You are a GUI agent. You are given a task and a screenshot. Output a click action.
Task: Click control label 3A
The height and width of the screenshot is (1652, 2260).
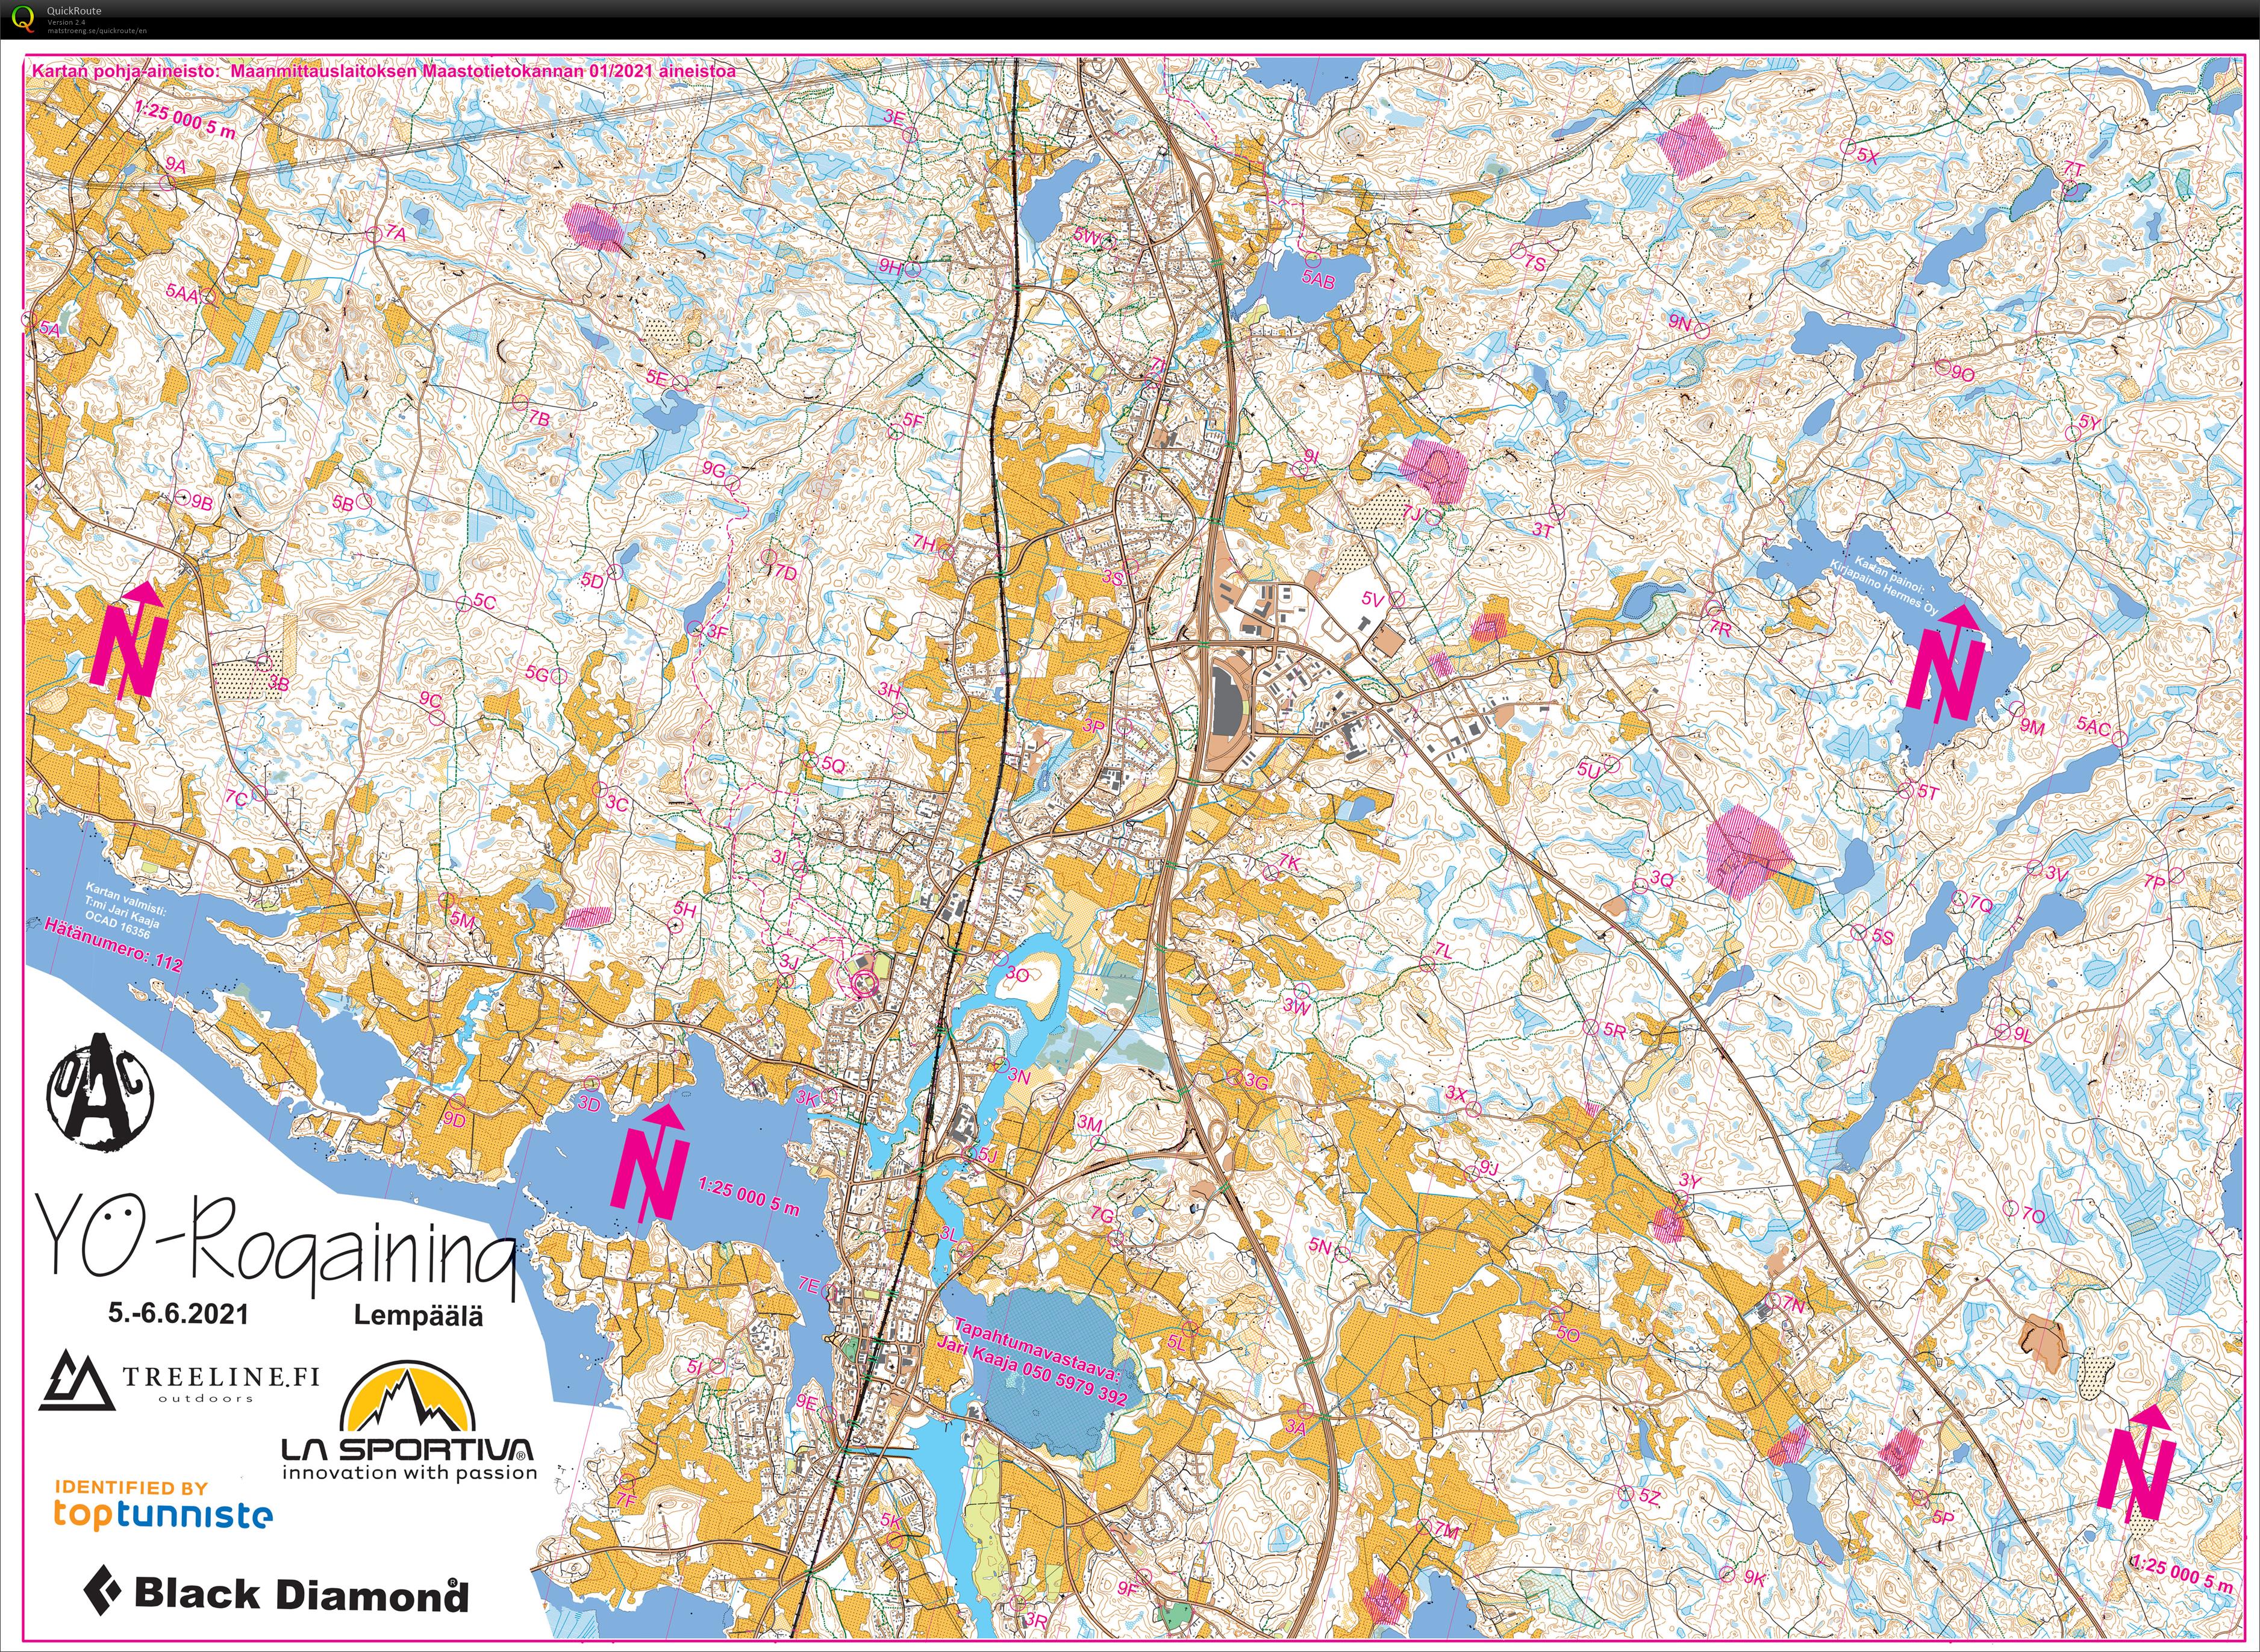1296,1427
